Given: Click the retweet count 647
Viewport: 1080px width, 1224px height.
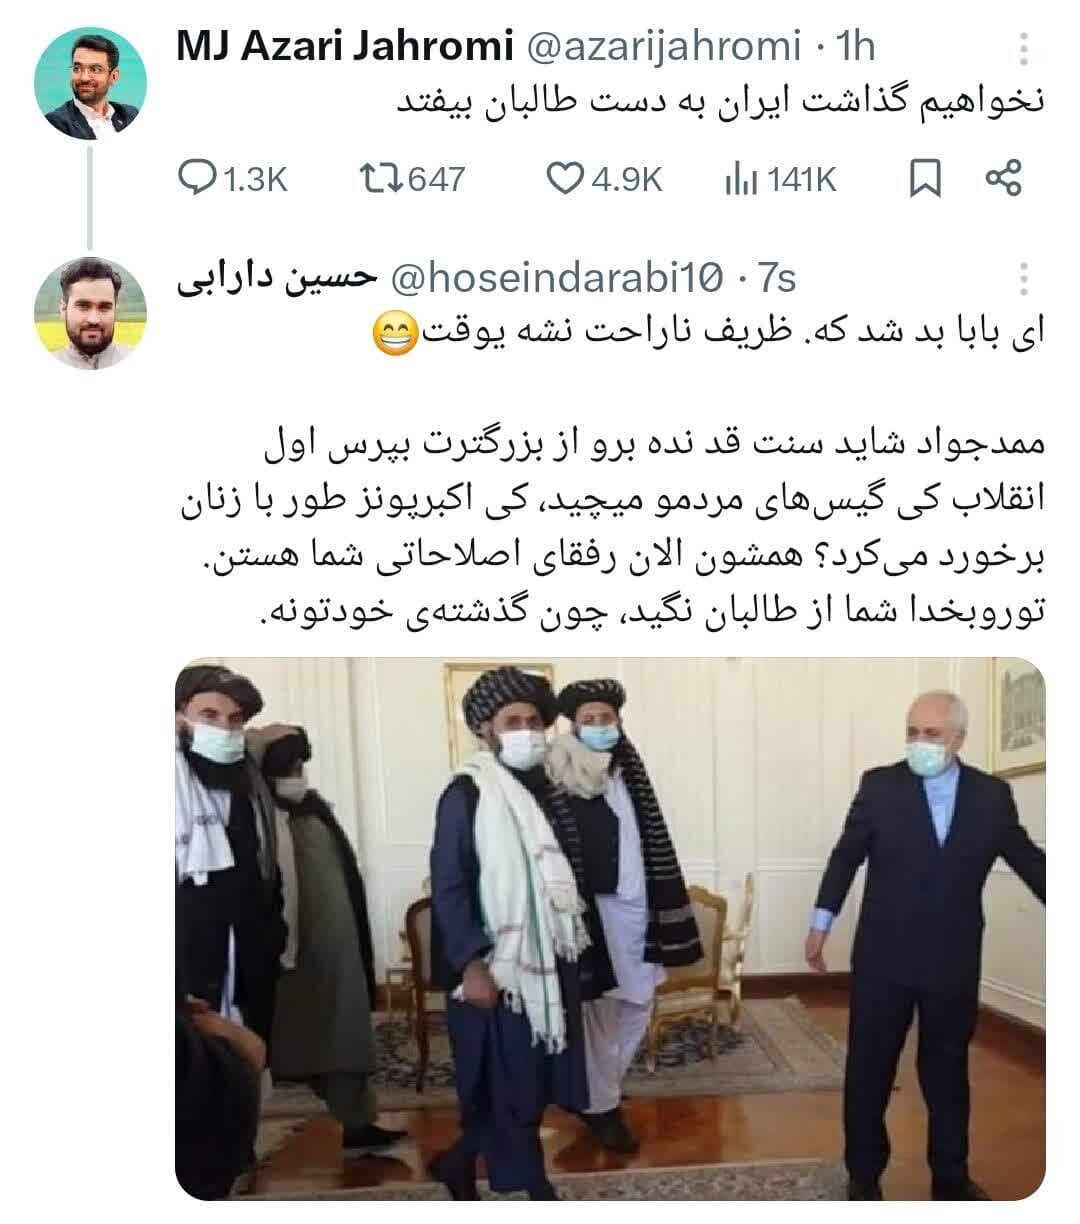Looking at the screenshot, I should point(436,179).
